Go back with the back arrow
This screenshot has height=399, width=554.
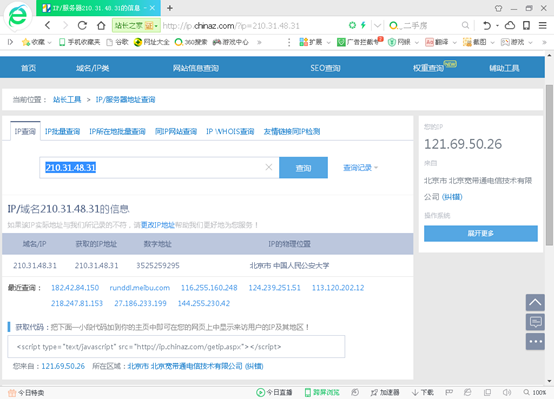[48, 25]
